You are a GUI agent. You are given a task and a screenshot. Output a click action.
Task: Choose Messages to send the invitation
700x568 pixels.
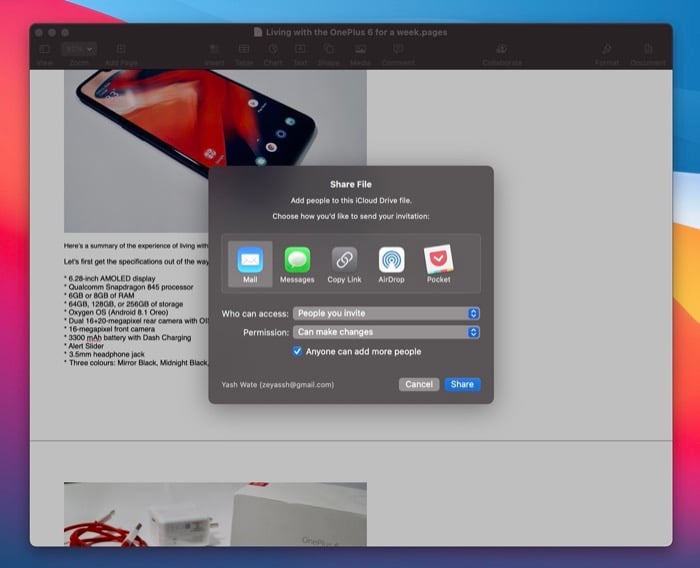(297, 264)
